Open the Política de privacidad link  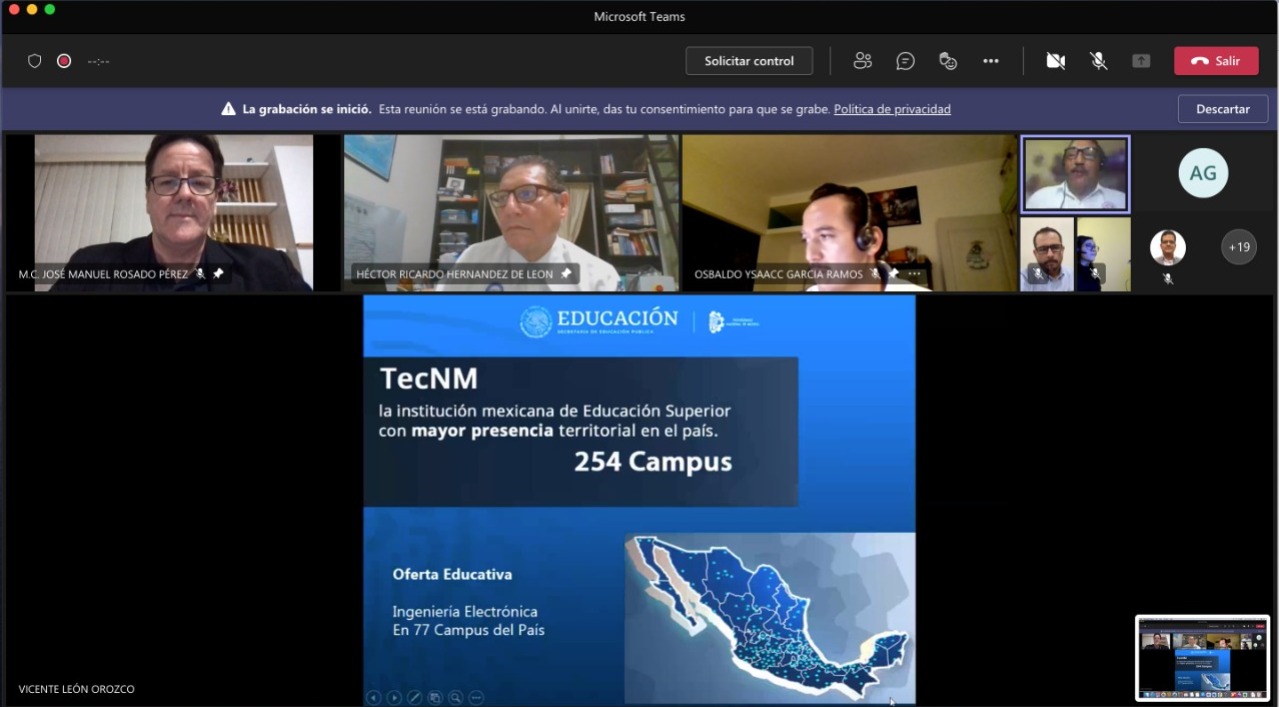coord(892,109)
